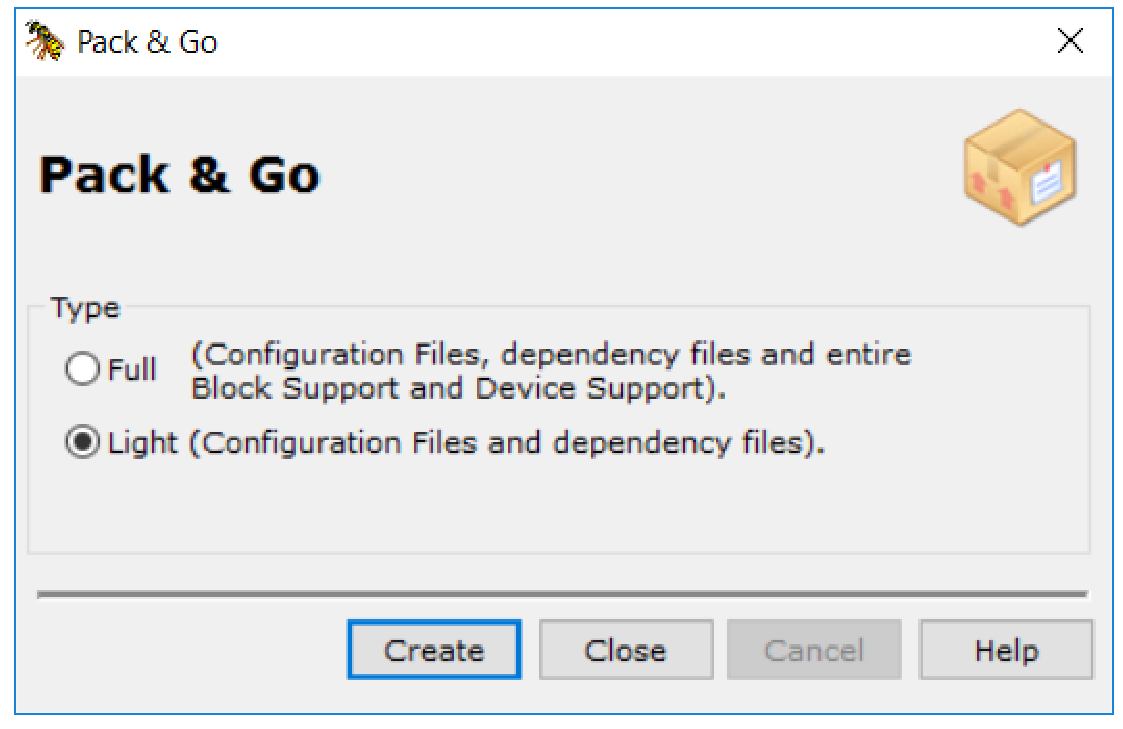The height and width of the screenshot is (729, 1123).
Task: Click the empty middle of the title bar
Action: coord(600,41)
